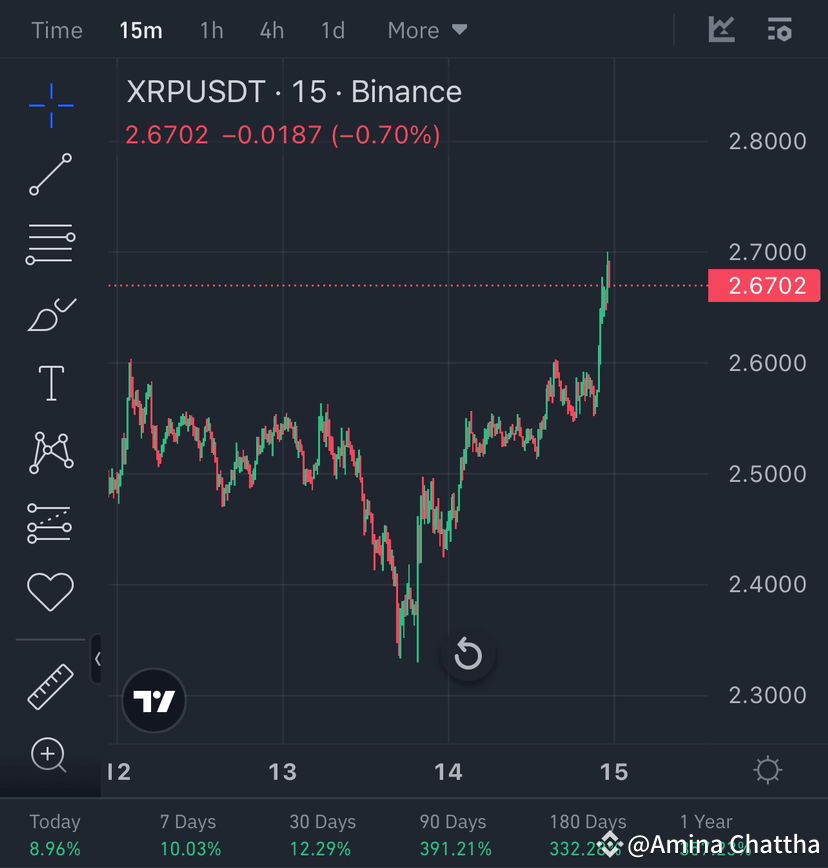Screen dimensions: 828x868
Task: Select the measure ruler tool
Action: click(x=50, y=687)
